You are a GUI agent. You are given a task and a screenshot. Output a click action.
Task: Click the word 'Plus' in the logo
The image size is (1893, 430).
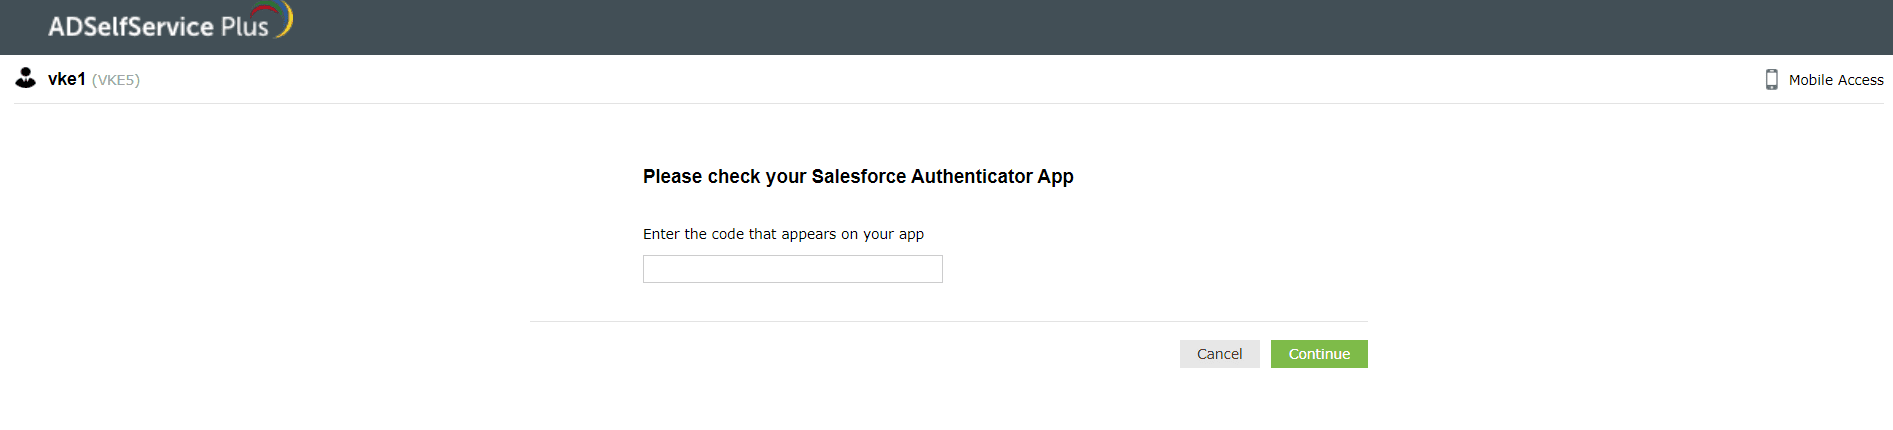(245, 27)
